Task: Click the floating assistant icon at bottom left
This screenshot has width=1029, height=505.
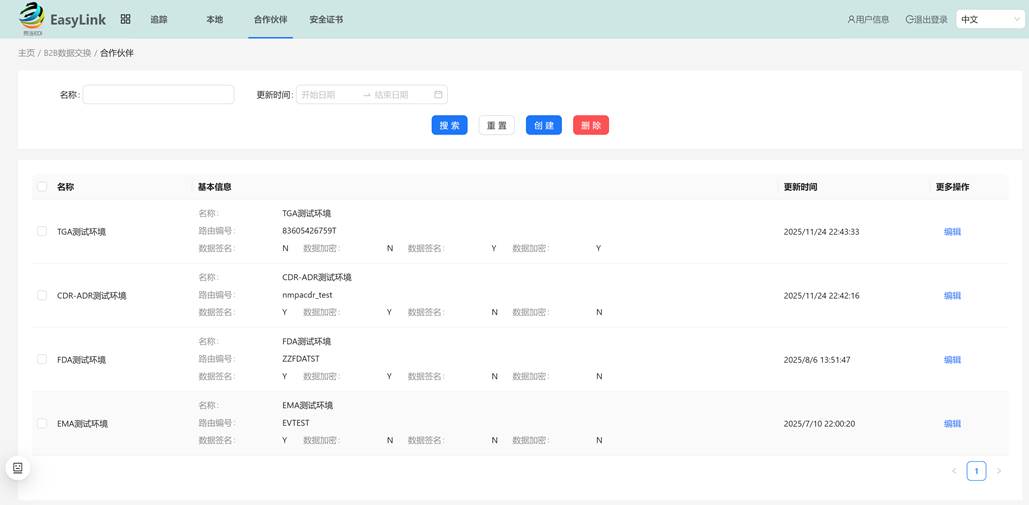Action: (18, 468)
